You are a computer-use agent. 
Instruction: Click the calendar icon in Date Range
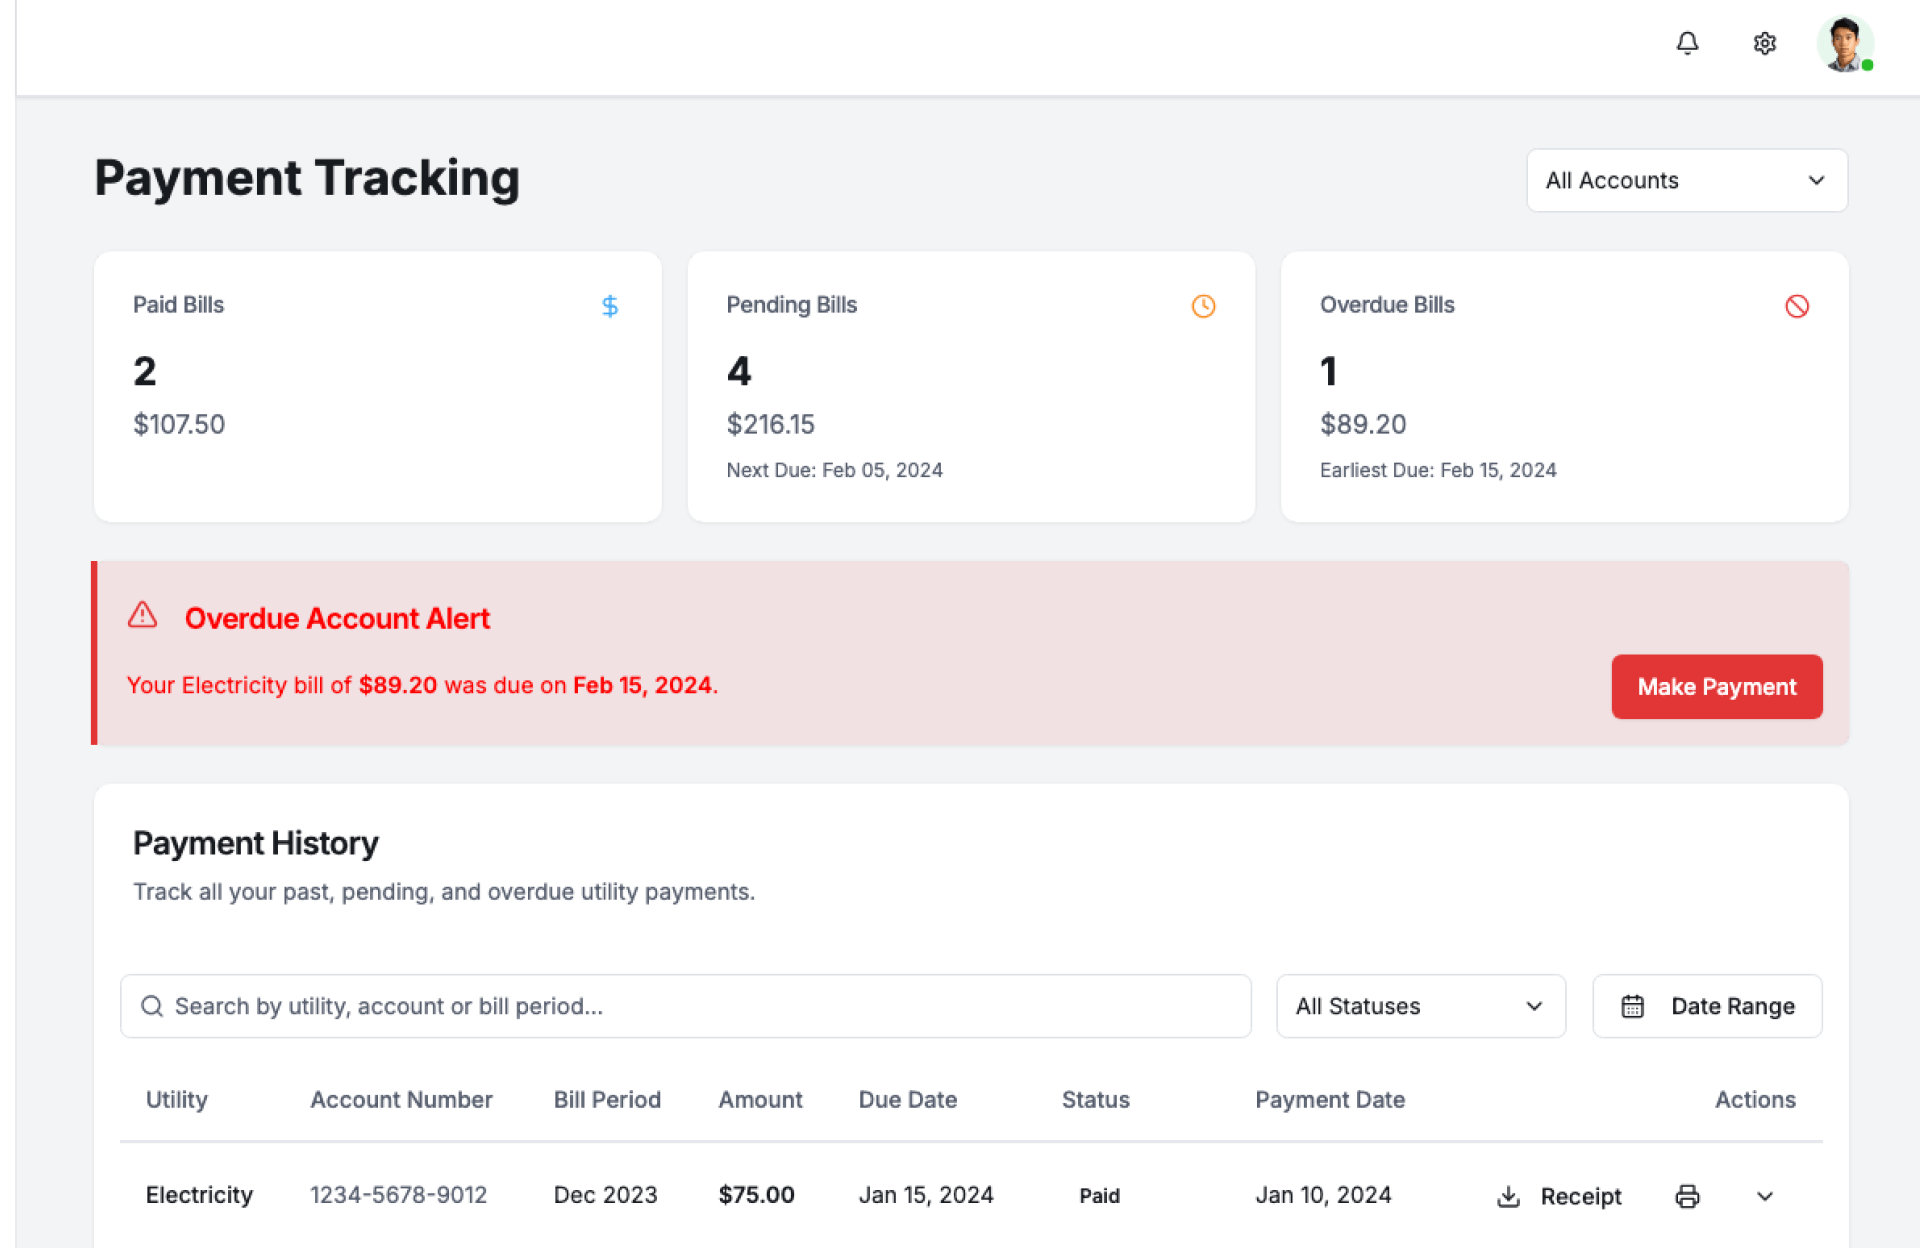1632,1006
